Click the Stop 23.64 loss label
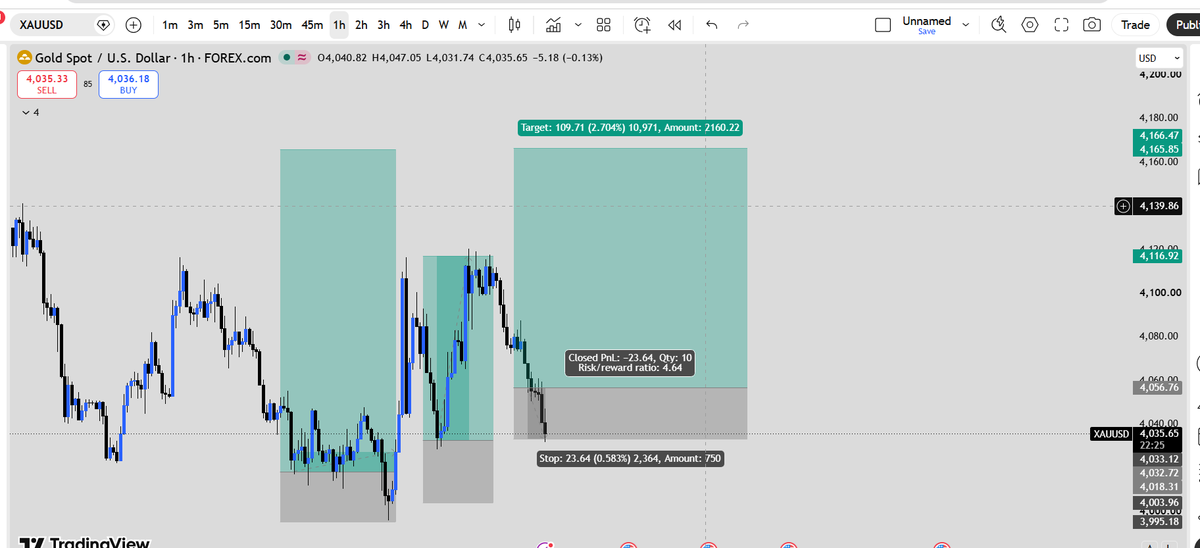 pyautogui.click(x=629, y=458)
